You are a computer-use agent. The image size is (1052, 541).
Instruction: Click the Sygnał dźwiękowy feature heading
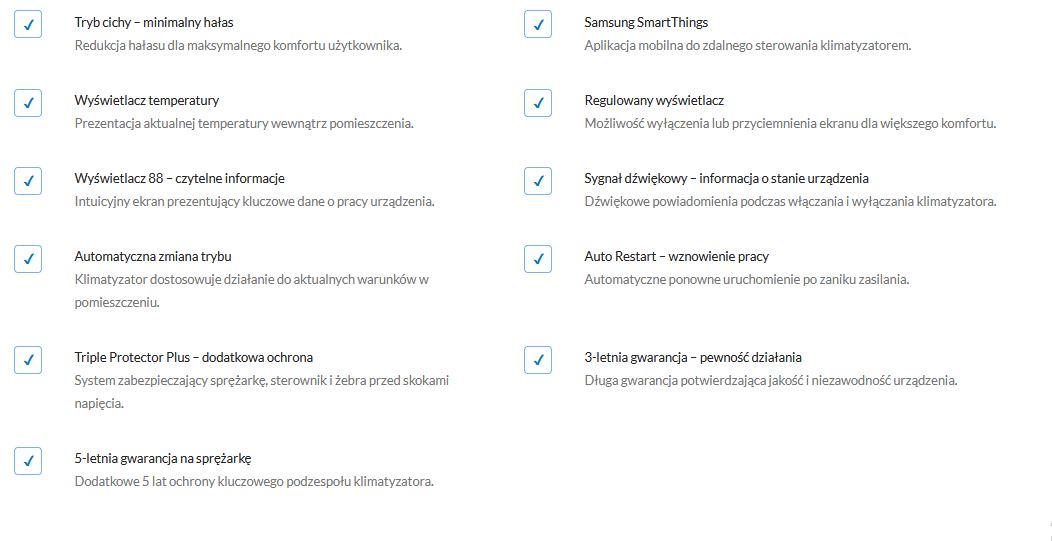pyautogui.click(x=726, y=178)
